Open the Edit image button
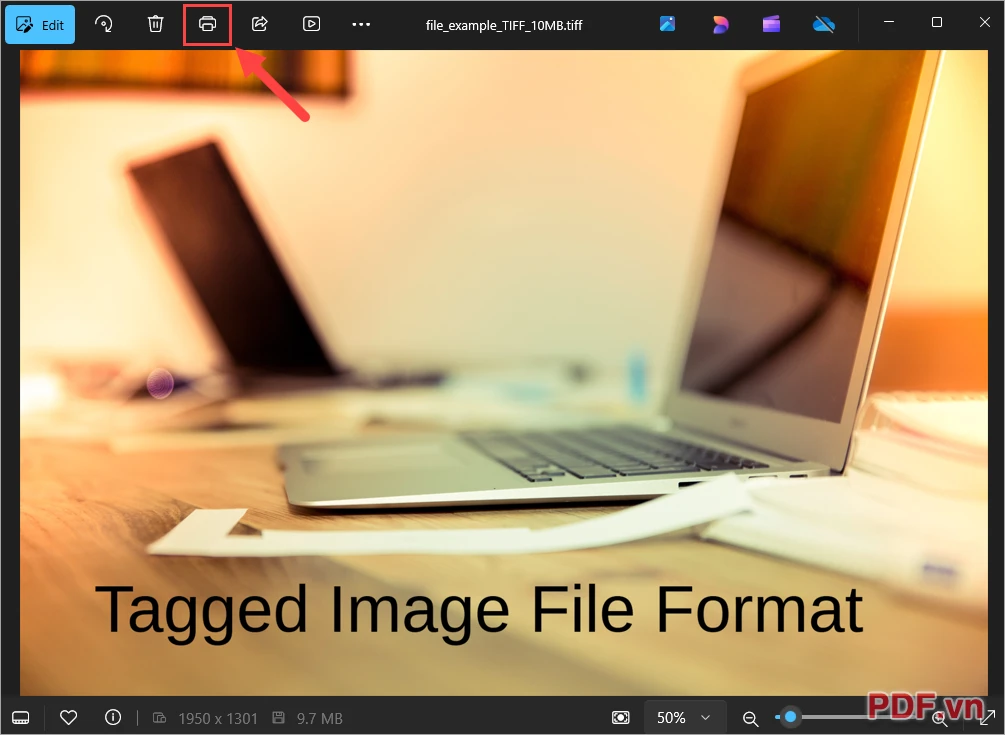Image resolution: width=1005 pixels, height=735 pixels. (x=40, y=25)
